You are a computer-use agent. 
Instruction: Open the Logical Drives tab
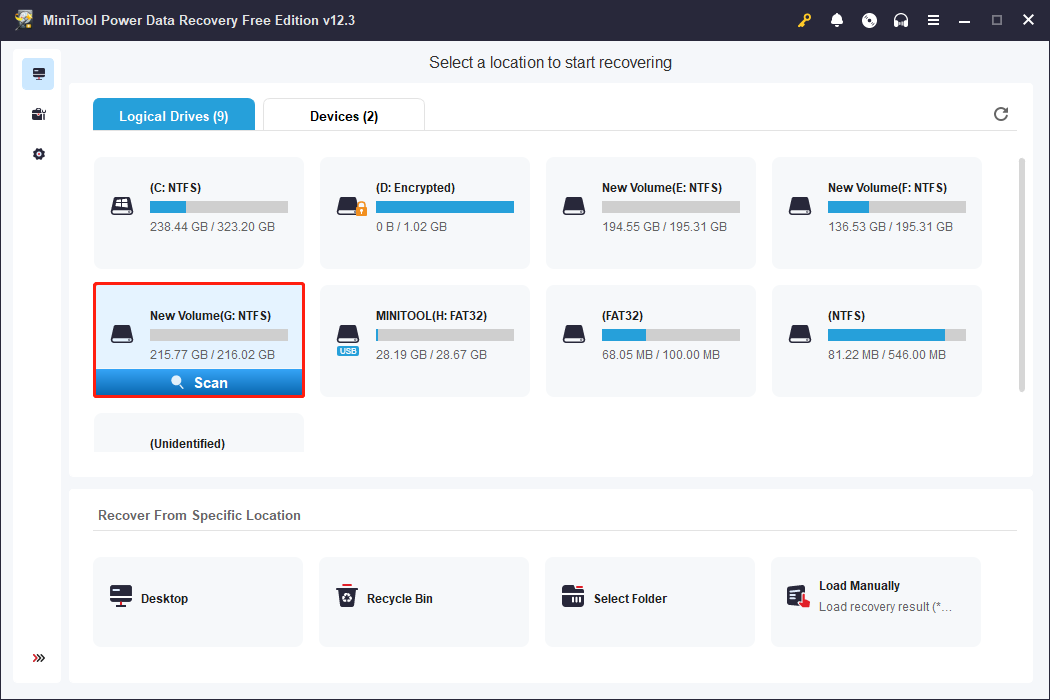coord(173,115)
